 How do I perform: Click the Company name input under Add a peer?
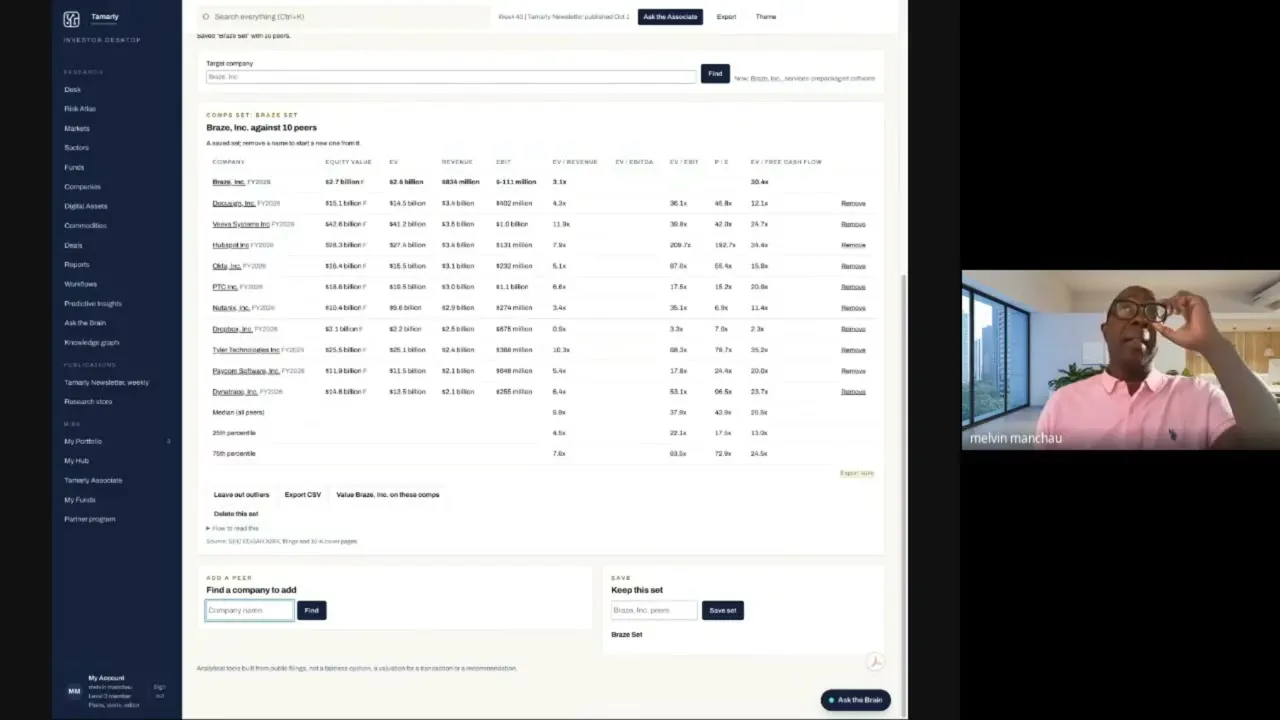click(x=250, y=610)
